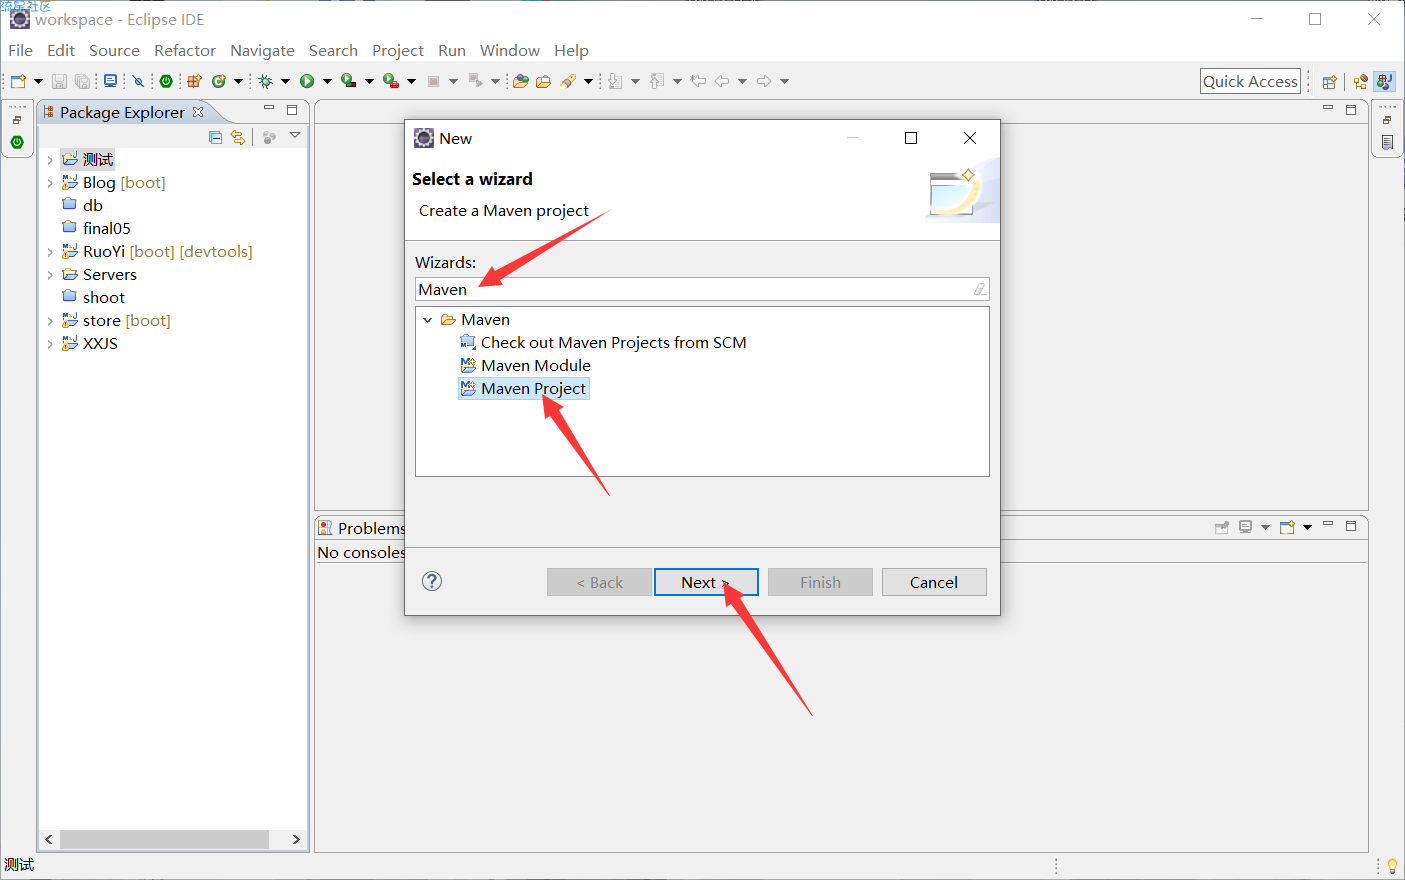Click the green Run icon

click(x=307, y=81)
